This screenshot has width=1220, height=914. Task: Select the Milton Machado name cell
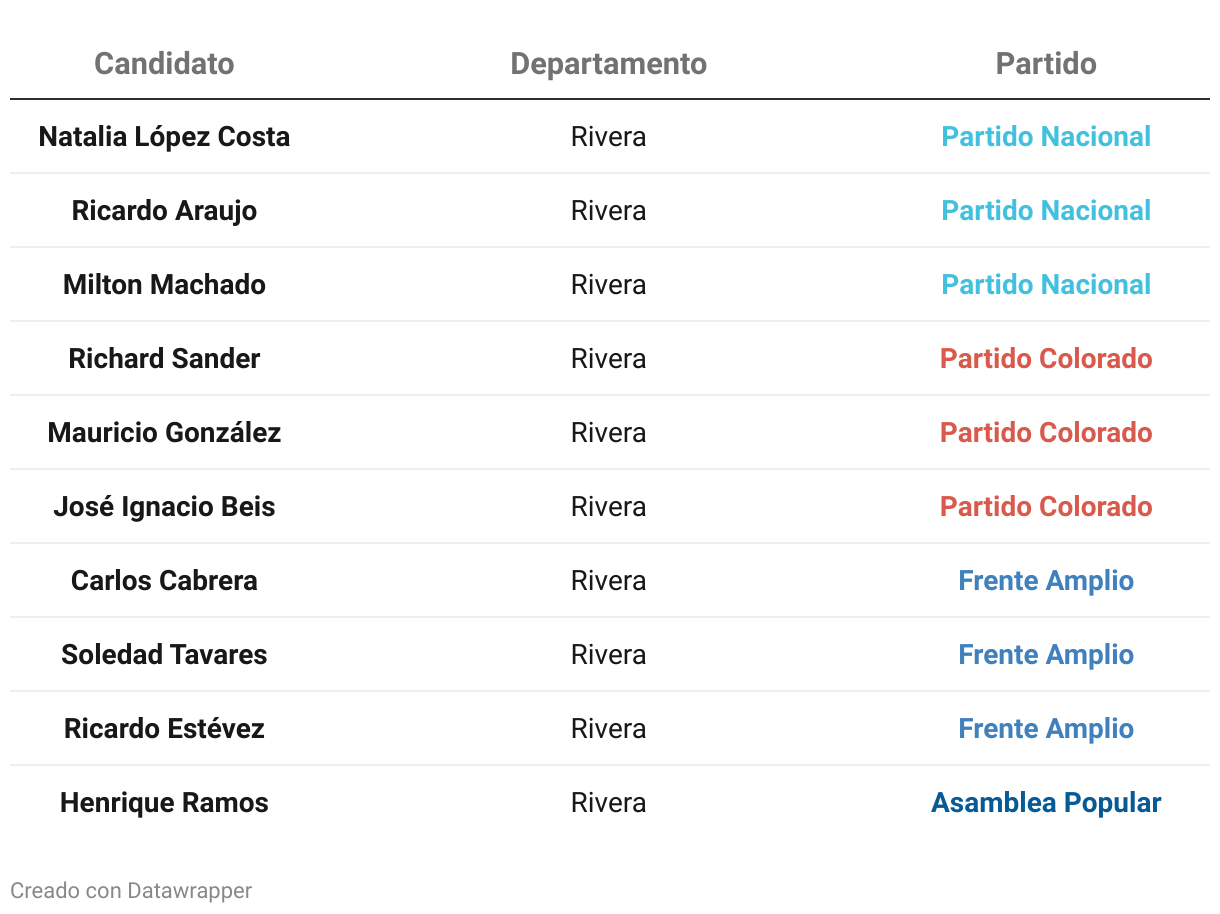pyautogui.click(x=164, y=285)
